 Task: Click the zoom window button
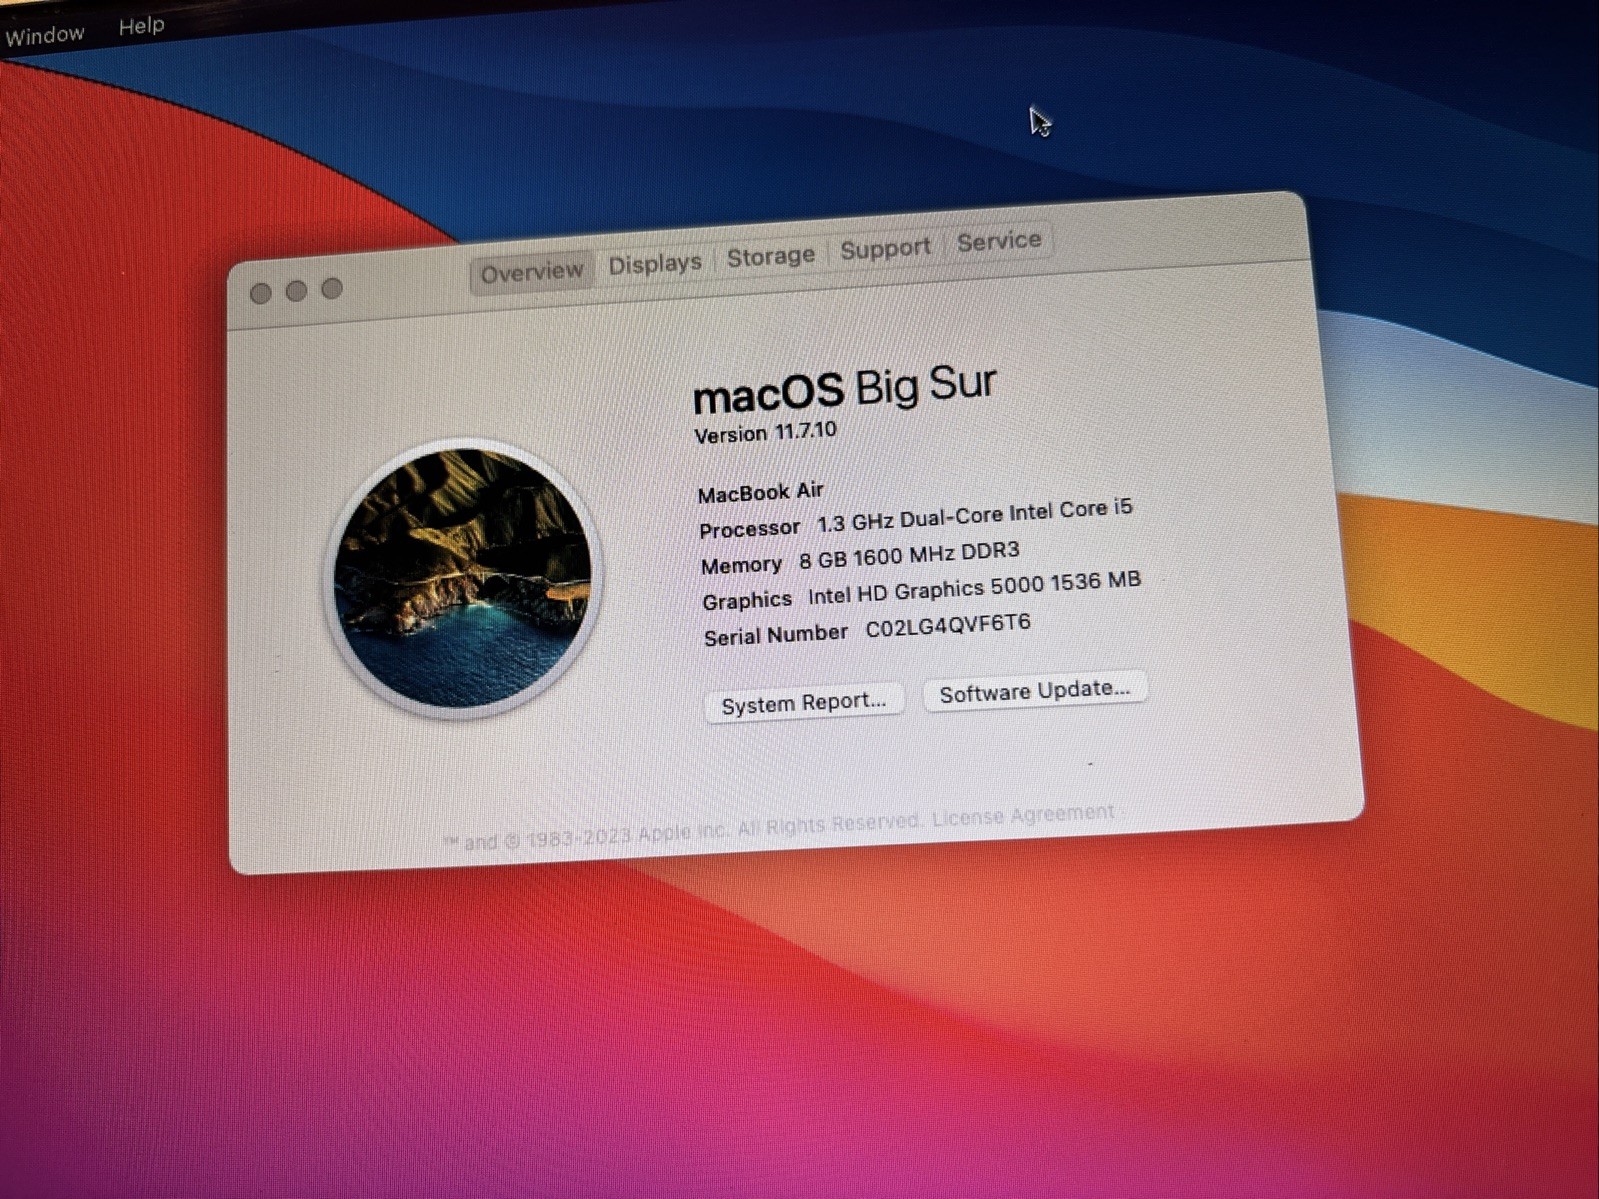332,289
